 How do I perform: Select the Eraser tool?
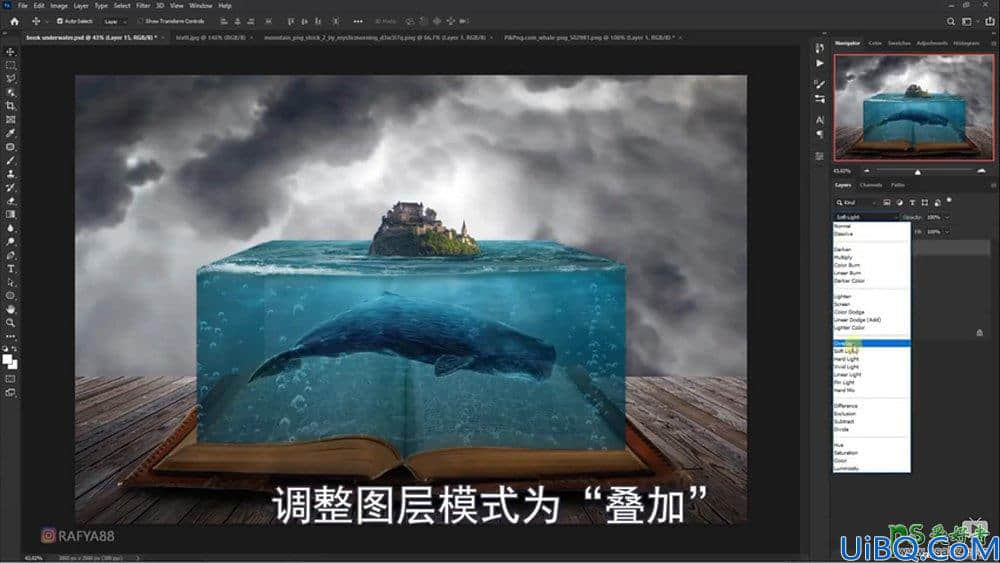10,201
